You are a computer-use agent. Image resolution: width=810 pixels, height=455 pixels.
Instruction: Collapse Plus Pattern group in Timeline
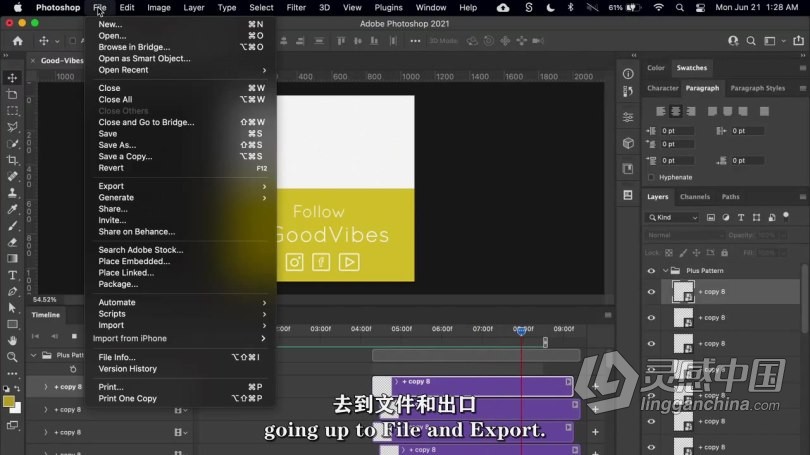34,355
